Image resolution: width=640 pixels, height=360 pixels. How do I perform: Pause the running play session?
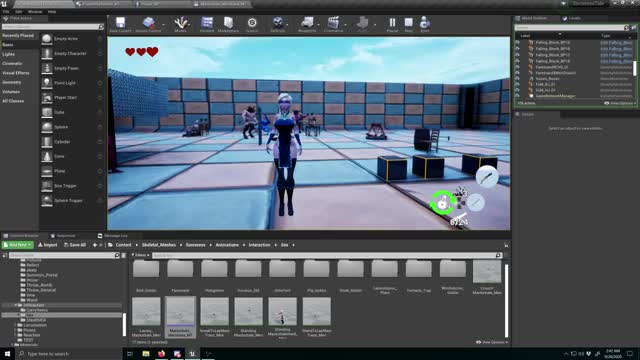[392, 22]
